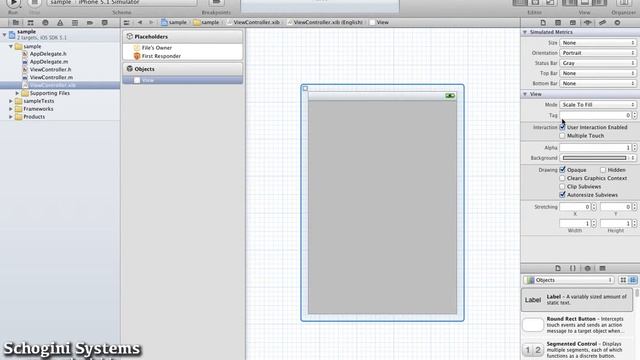The width and height of the screenshot is (640, 360).
Task: Toggle the Breakpoints toolbar button
Action: [216, 3]
